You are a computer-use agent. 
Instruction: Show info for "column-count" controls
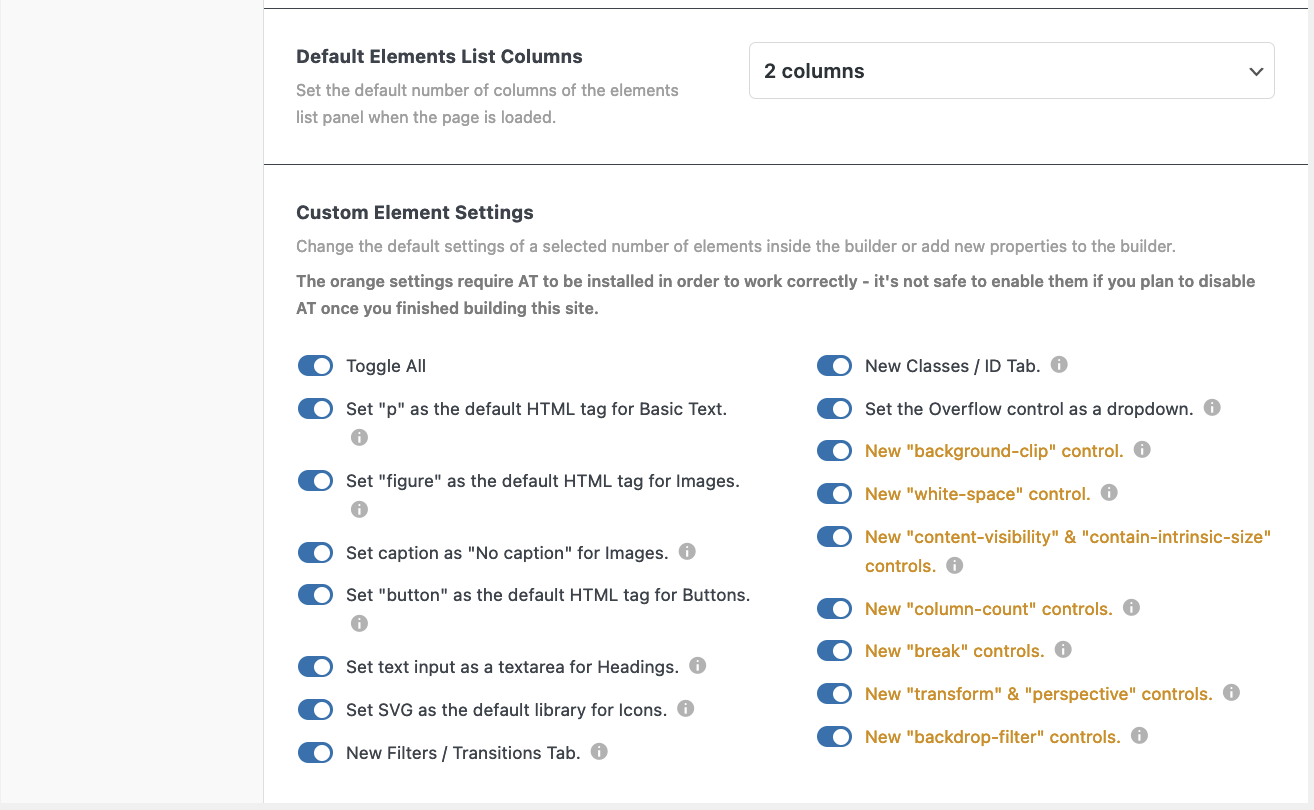click(x=1131, y=607)
